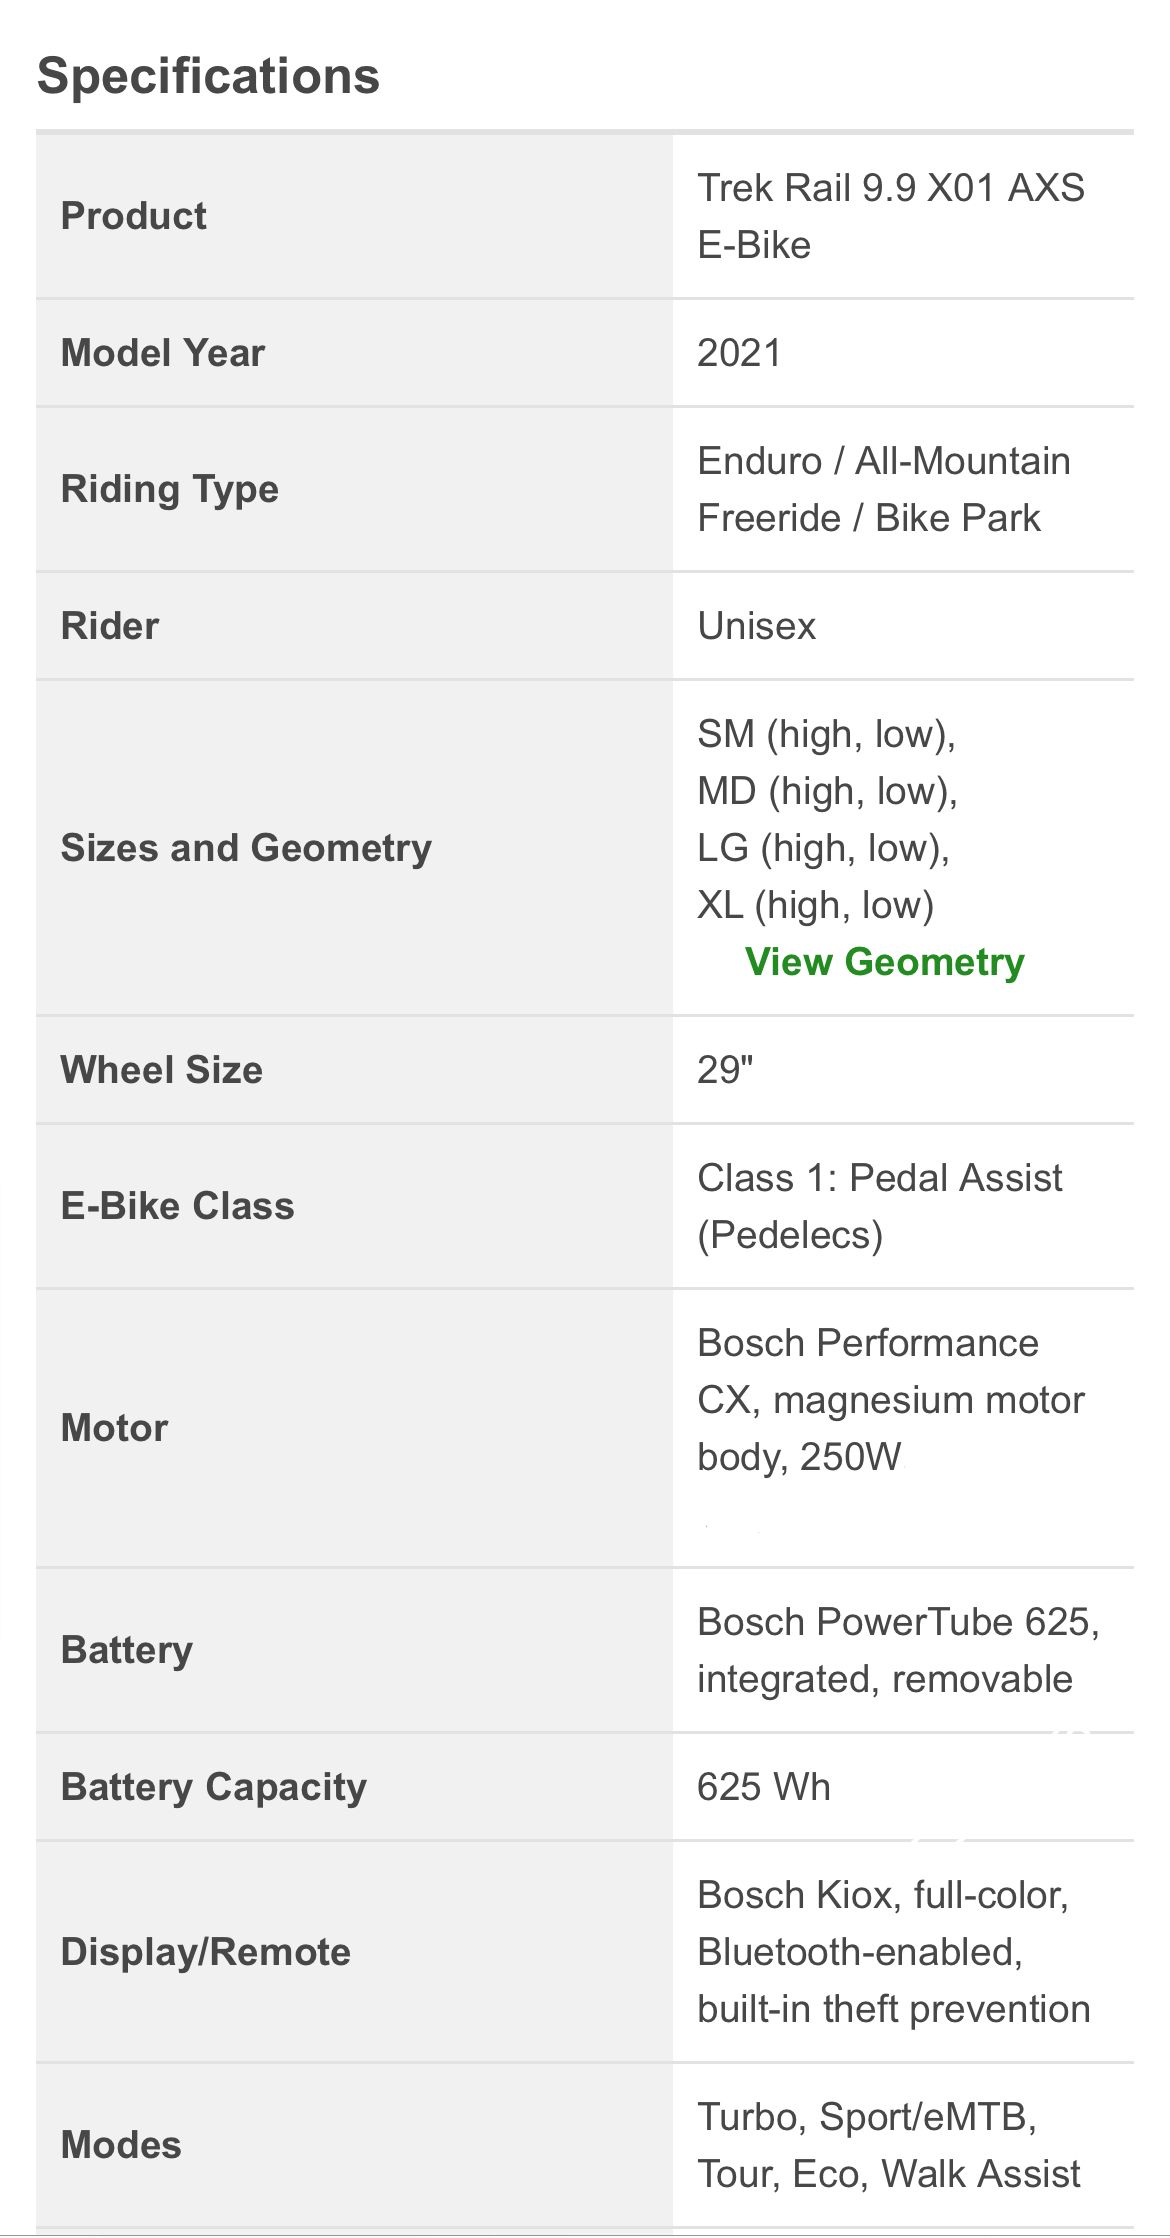Select the SM (high, low) size entry
Screen dimensions: 1170x2238
[826, 734]
